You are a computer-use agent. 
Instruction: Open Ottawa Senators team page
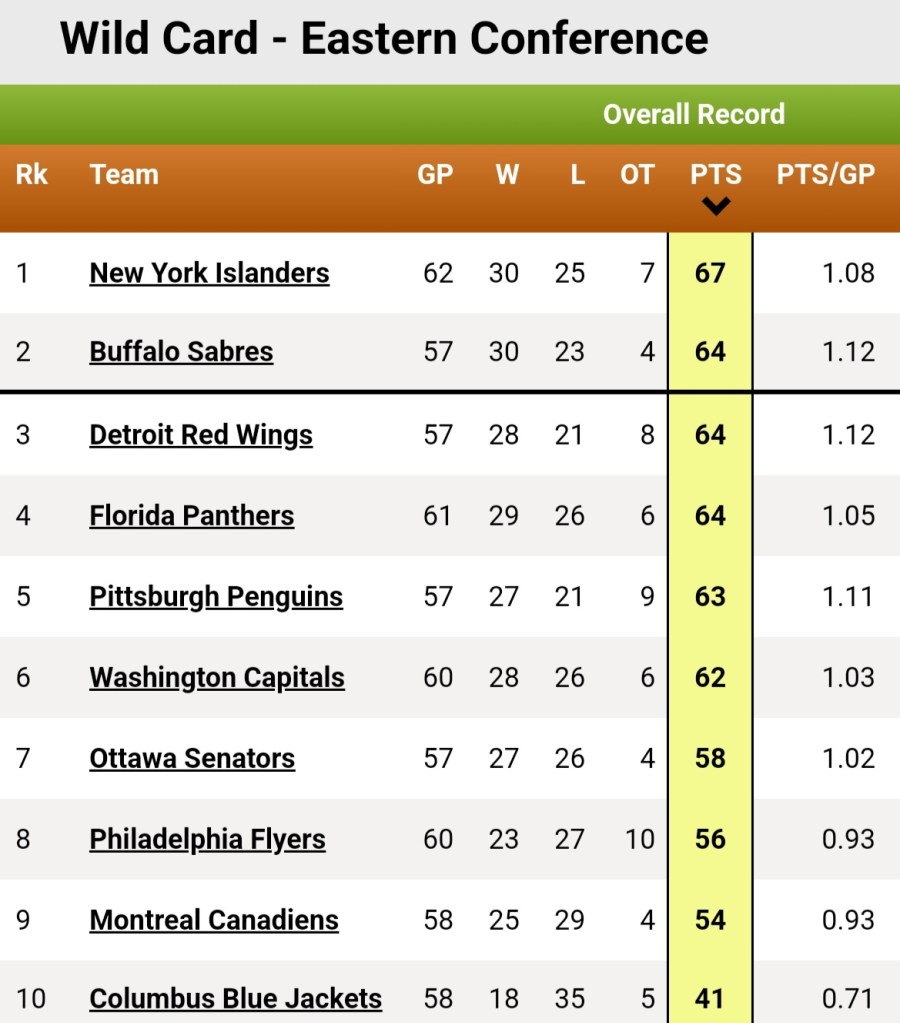tap(192, 758)
